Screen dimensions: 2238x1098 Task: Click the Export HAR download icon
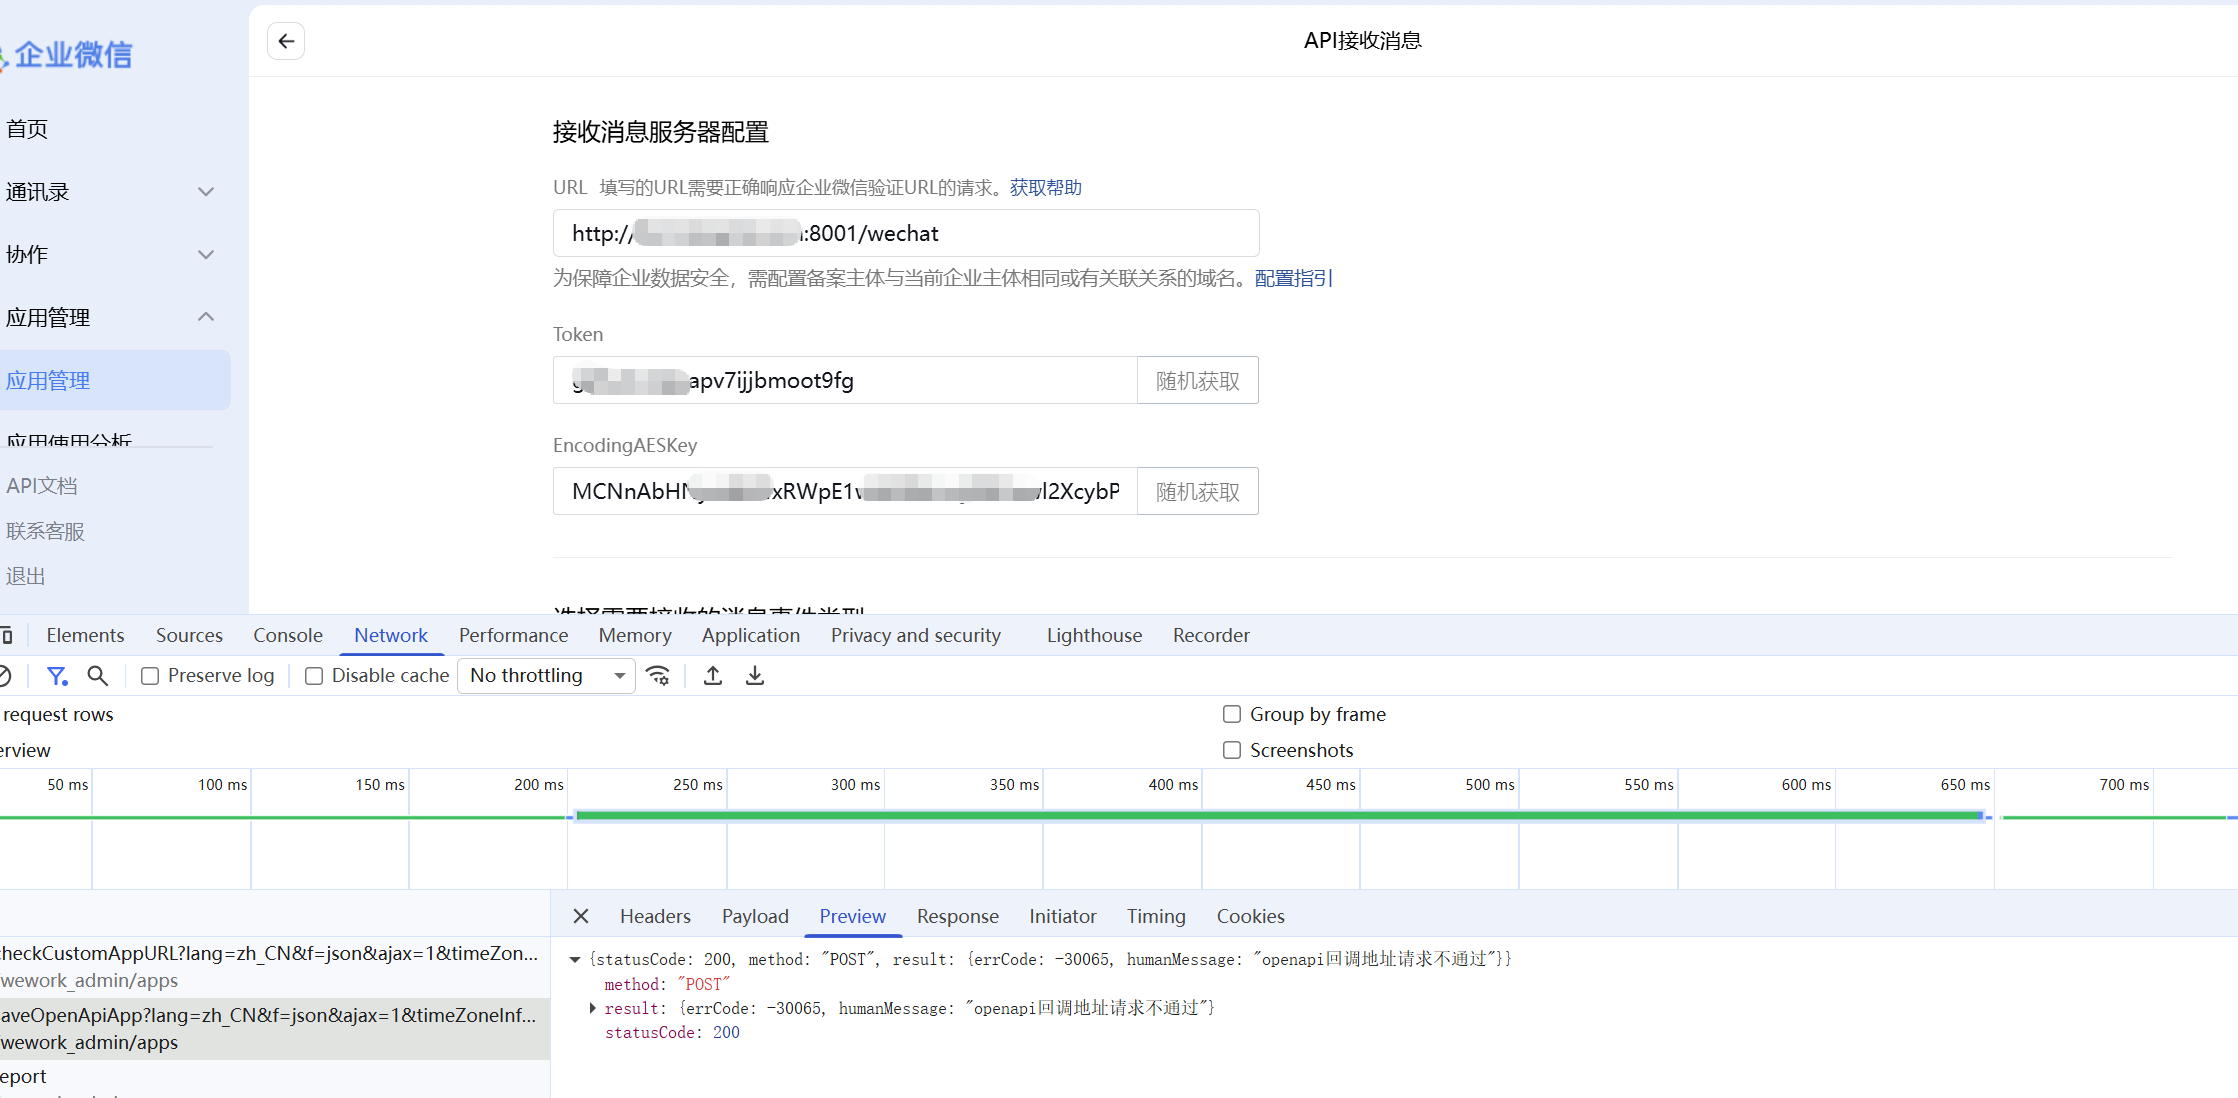755,676
